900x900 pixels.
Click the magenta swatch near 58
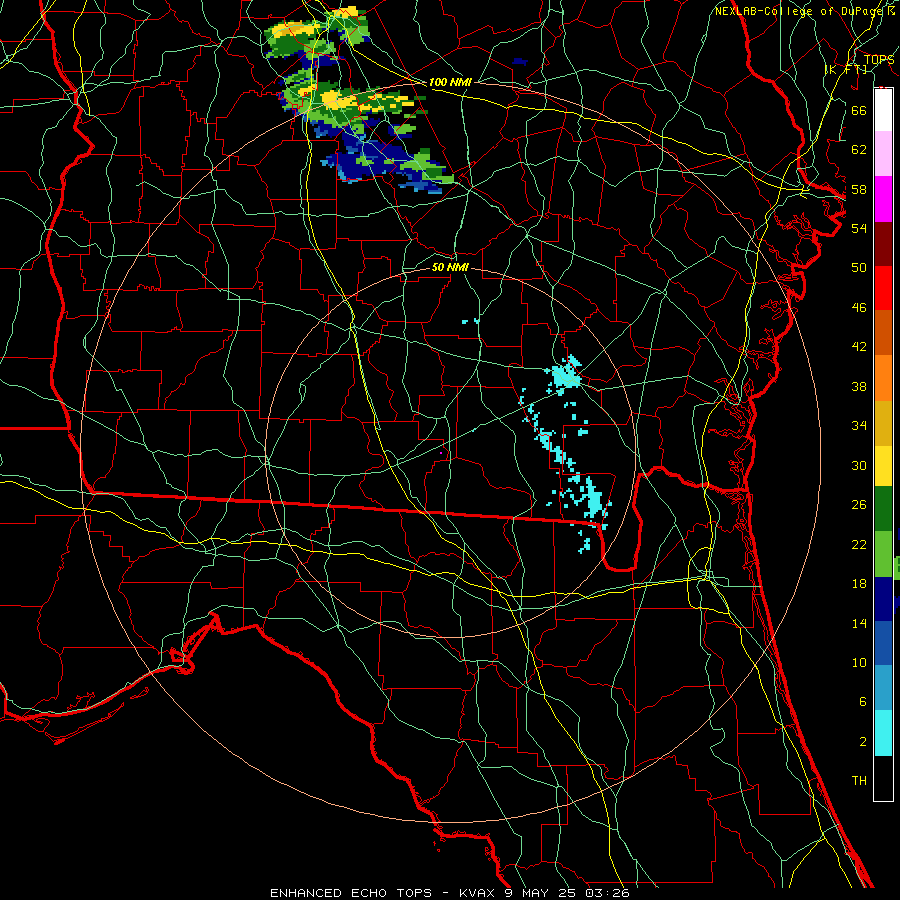point(883,199)
